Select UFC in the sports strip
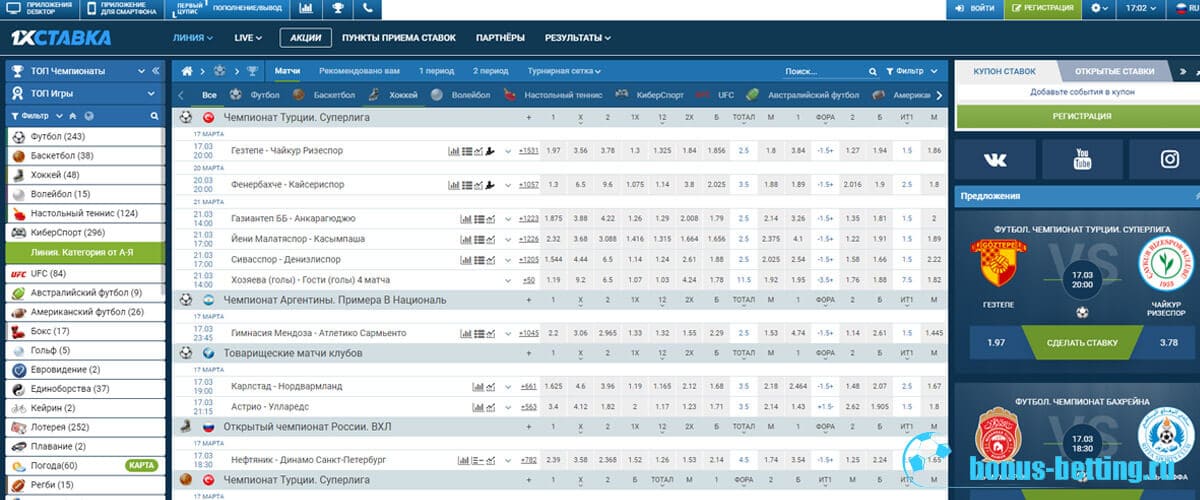 point(715,95)
